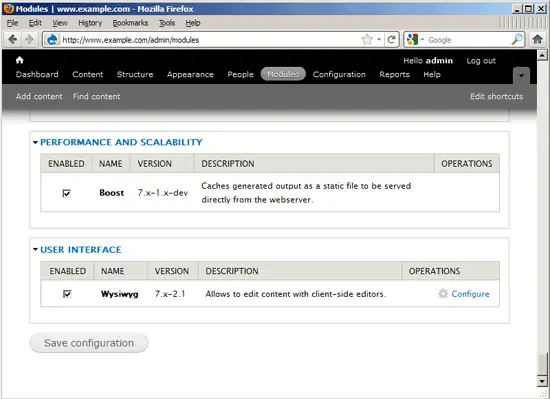Uncheck the Wysiwyg module enabled checkbox
This screenshot has width=550, height=399.
point(67,294)
